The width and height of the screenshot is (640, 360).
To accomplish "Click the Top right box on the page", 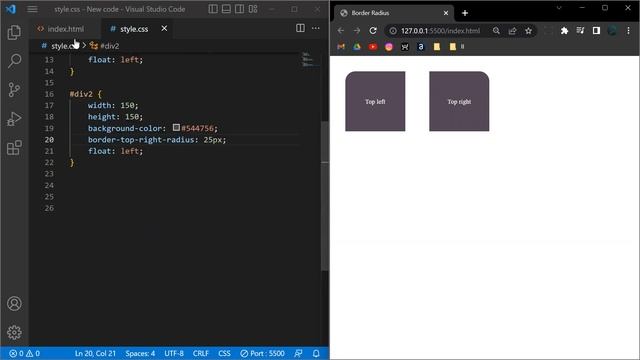I will pos(459,101).
